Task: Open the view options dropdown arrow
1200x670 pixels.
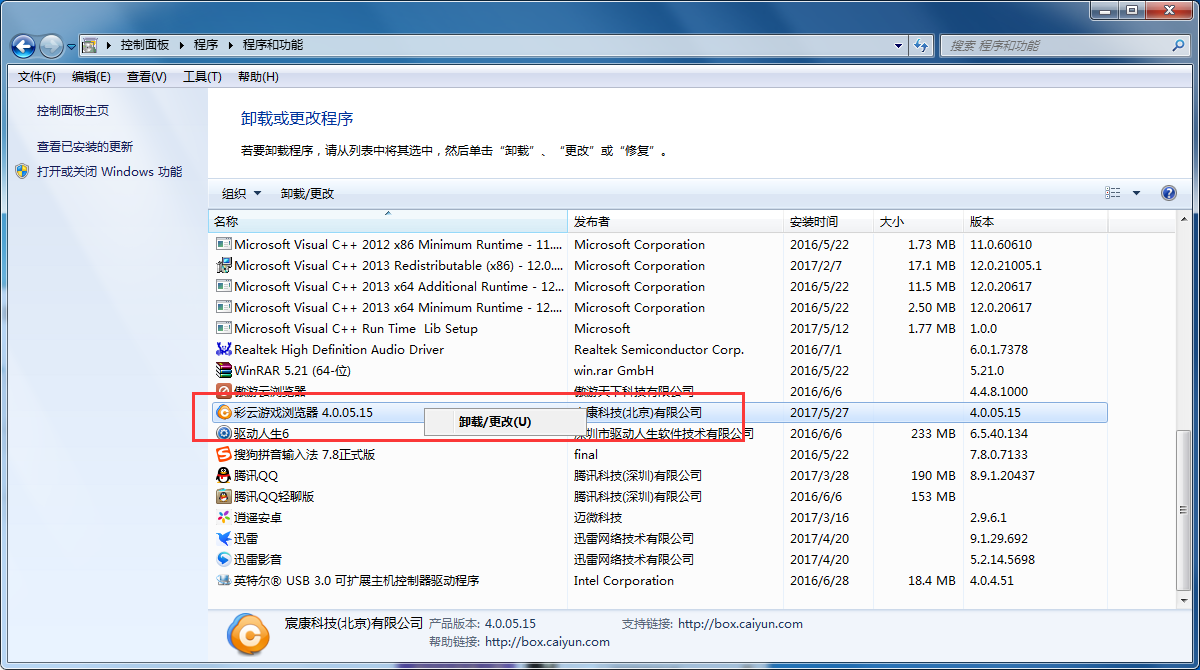Action: 1136,194
